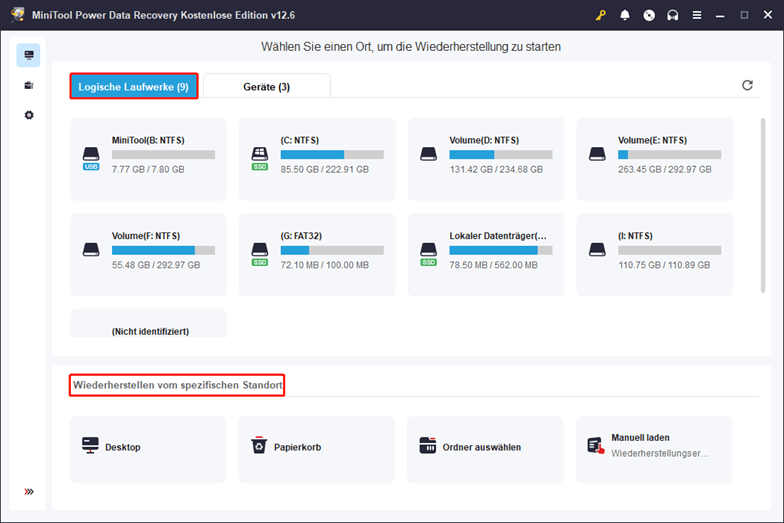Select the data recovery monitor sidebar icon
Screen dimensions: 784x523
[x=28, y=55]
